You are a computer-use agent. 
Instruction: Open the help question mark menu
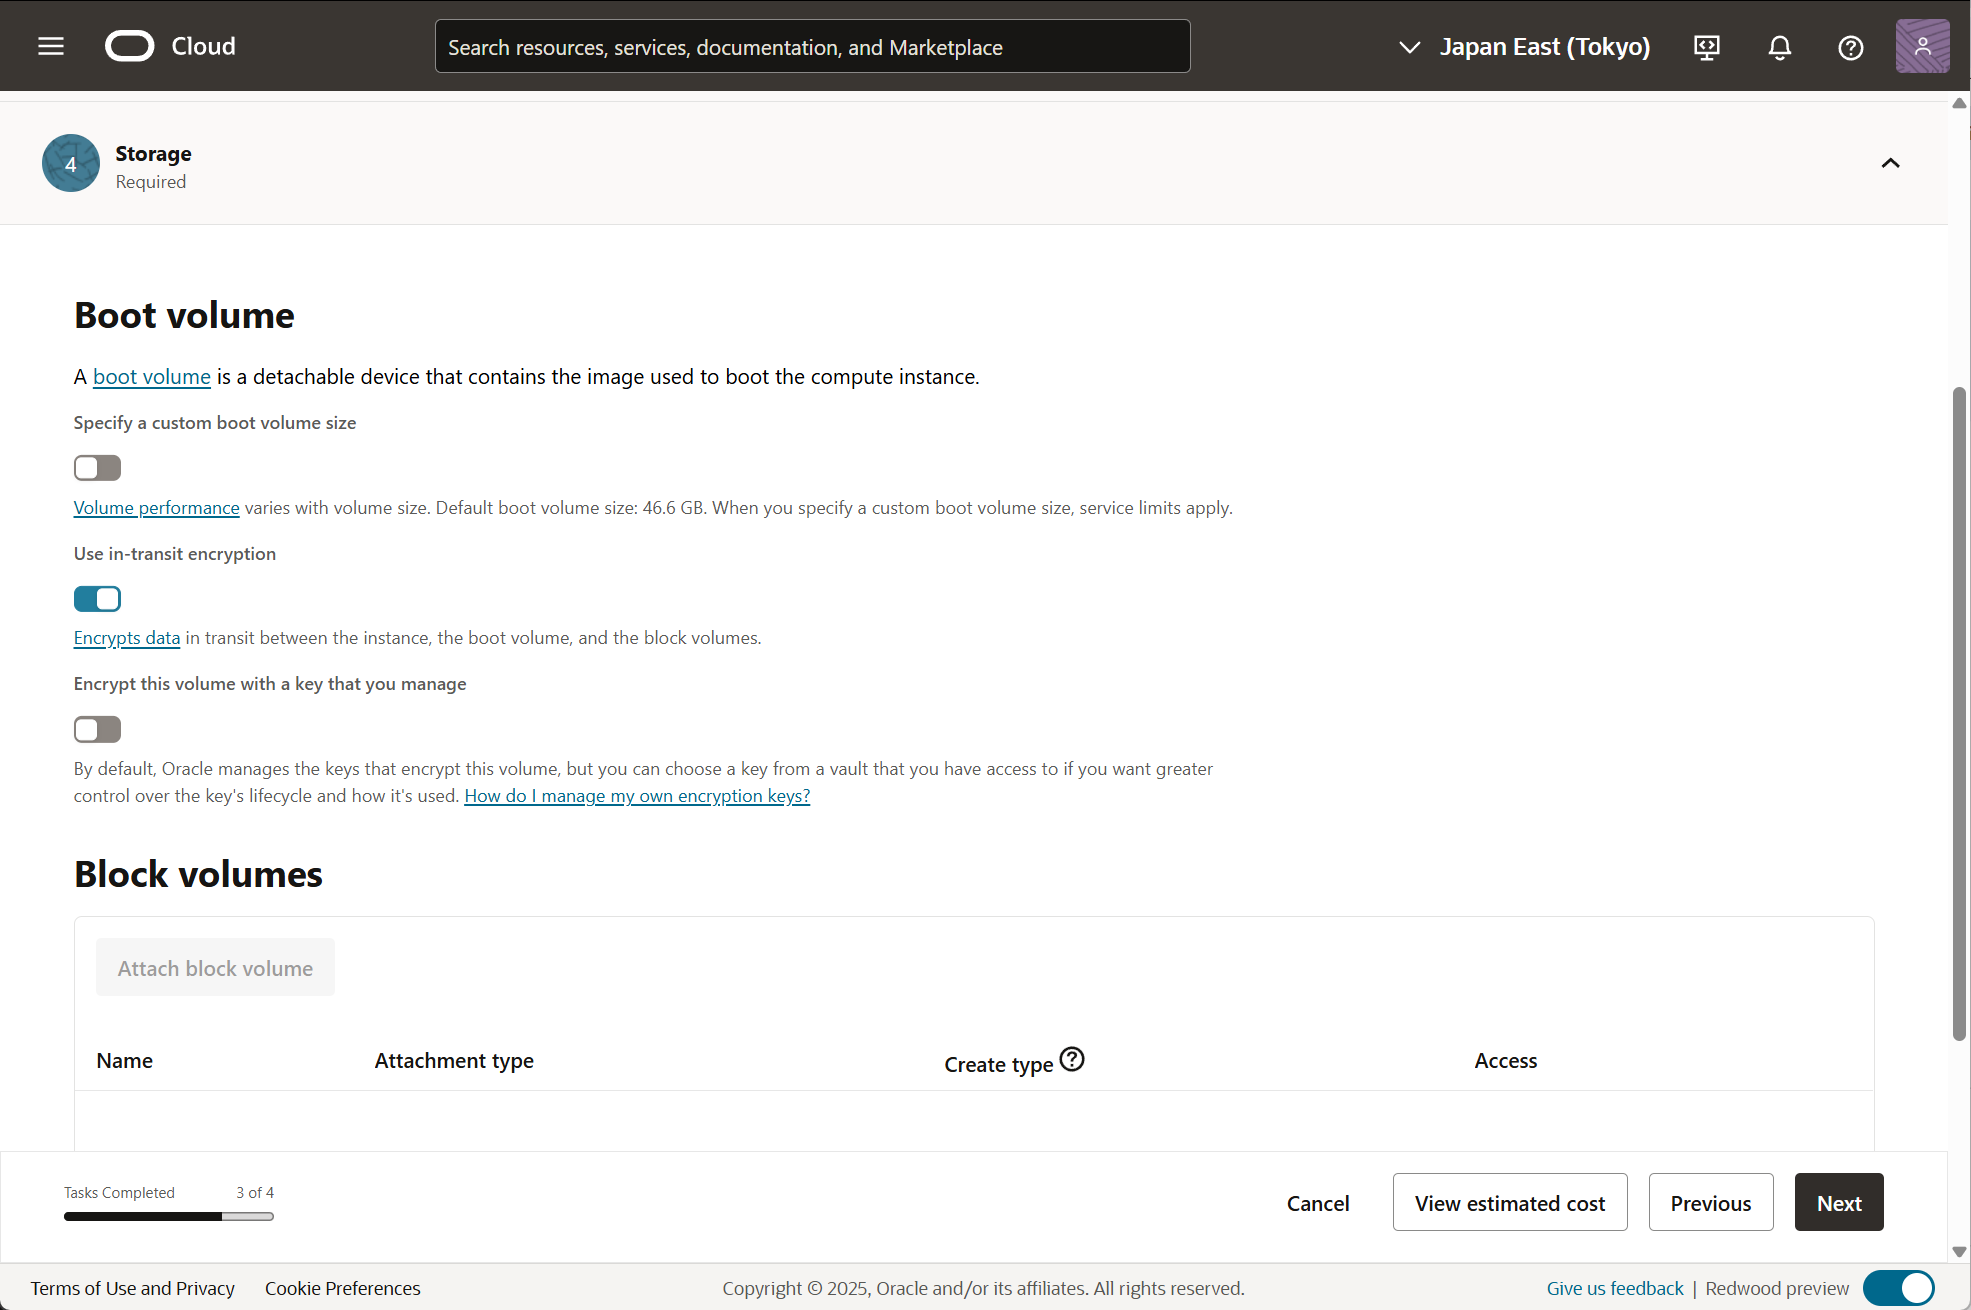[x=1851, y=47]
